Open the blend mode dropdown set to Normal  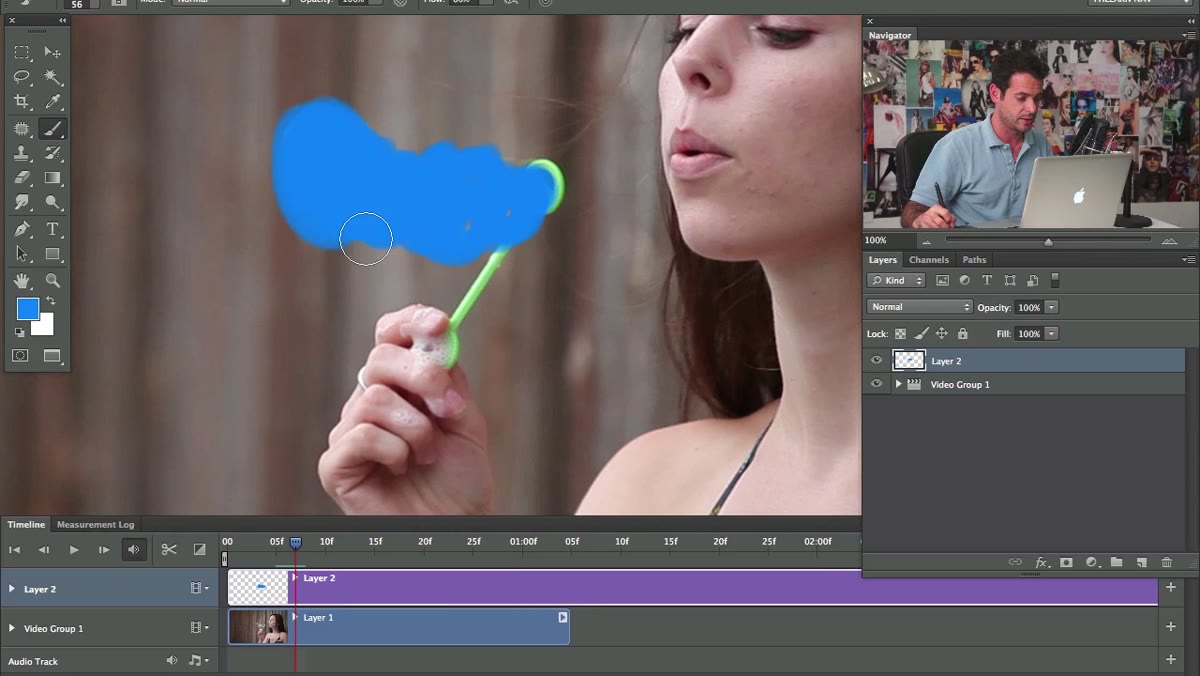click(920, 307)
